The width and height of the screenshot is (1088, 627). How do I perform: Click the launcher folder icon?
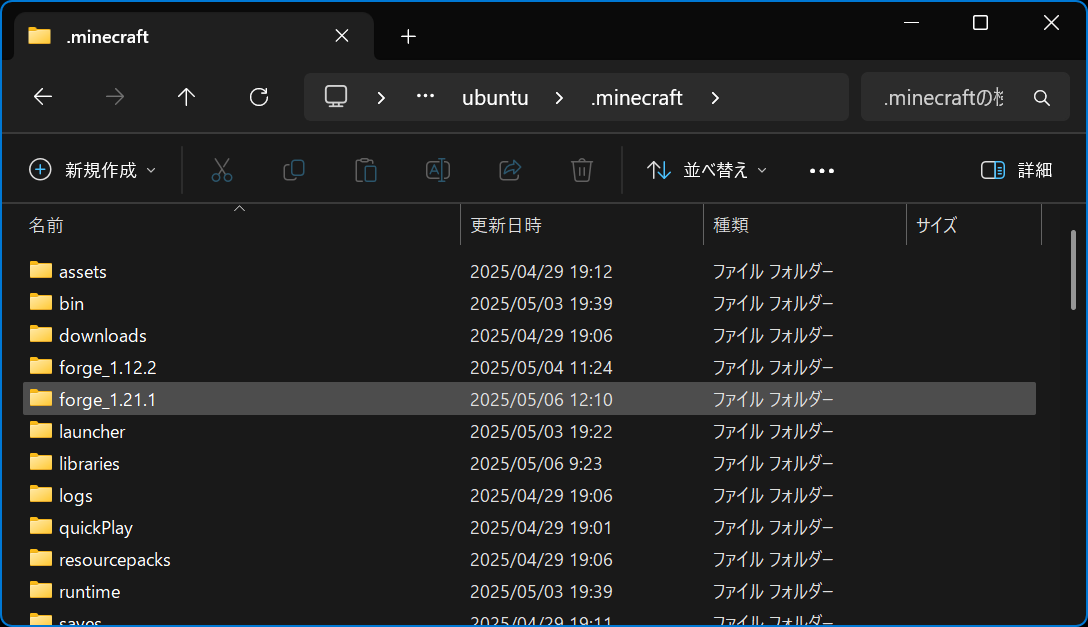[41, 429]
